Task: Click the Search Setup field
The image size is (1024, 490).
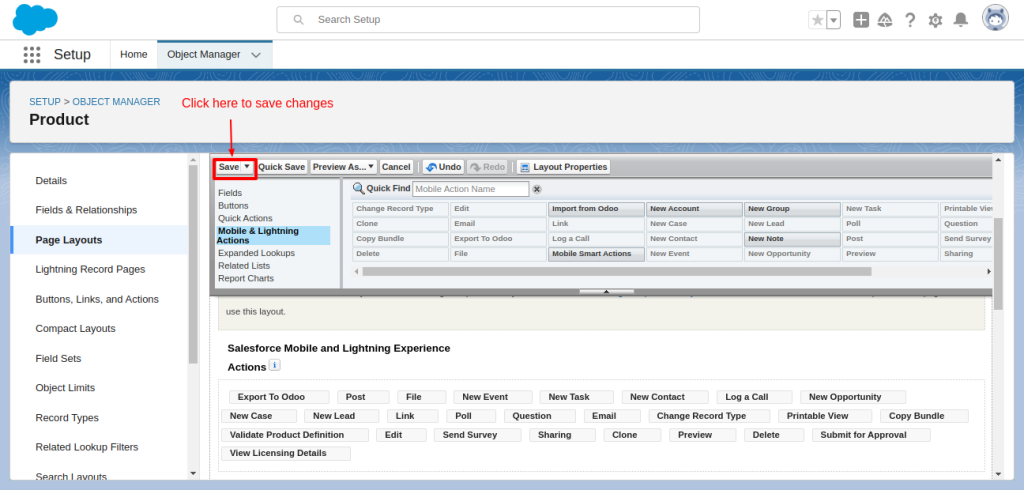Action: 488,20
